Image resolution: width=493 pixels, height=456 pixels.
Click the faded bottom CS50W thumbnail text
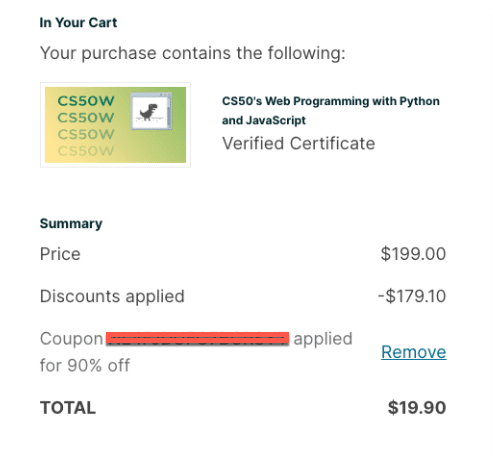pos(86,151)
